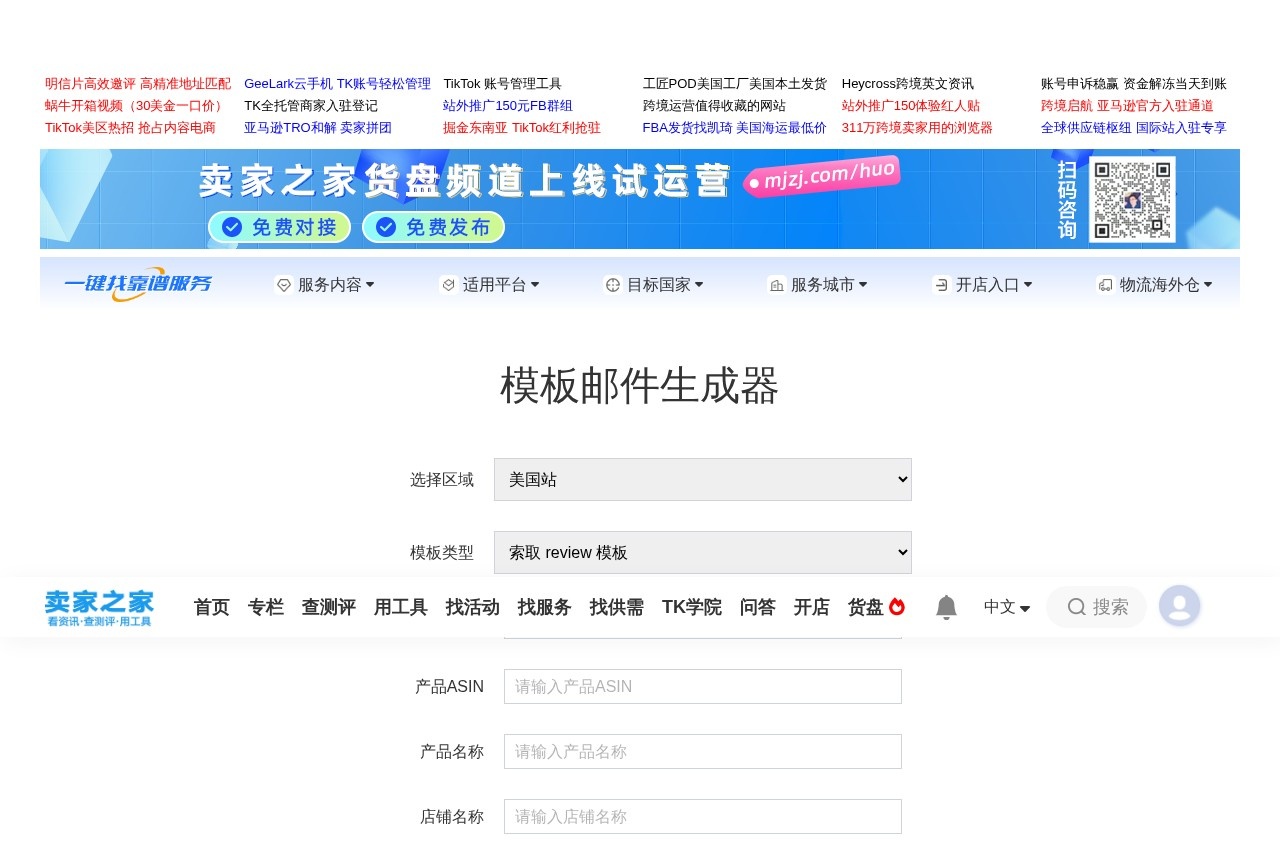This screenshot has width=1280, height=853.
Task: Open the 选择区域 dropdown showing 美国站
Action: [x=702, y=479]
